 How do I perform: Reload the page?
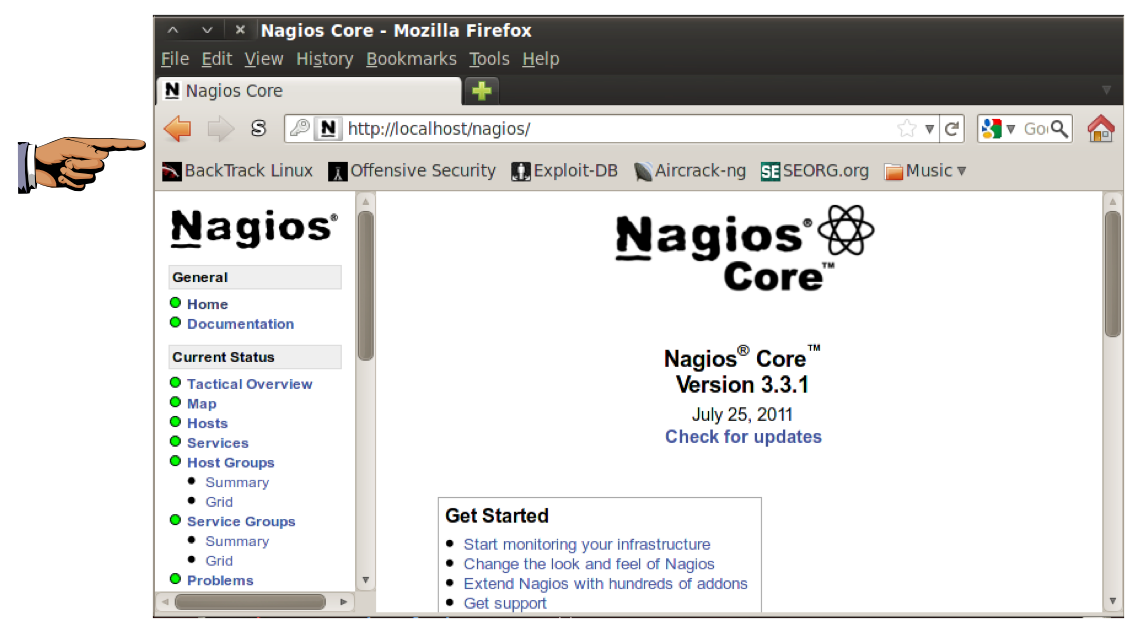(x=952, y=129)
